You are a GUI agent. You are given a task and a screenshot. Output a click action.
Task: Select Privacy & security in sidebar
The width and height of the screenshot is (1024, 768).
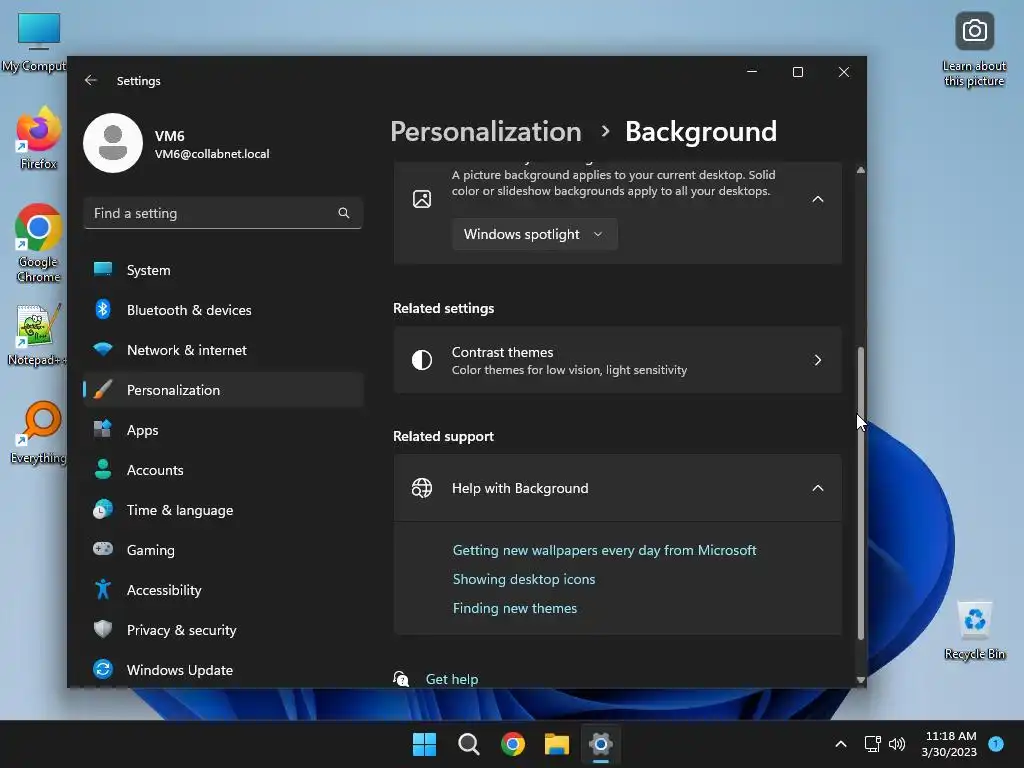223,630
